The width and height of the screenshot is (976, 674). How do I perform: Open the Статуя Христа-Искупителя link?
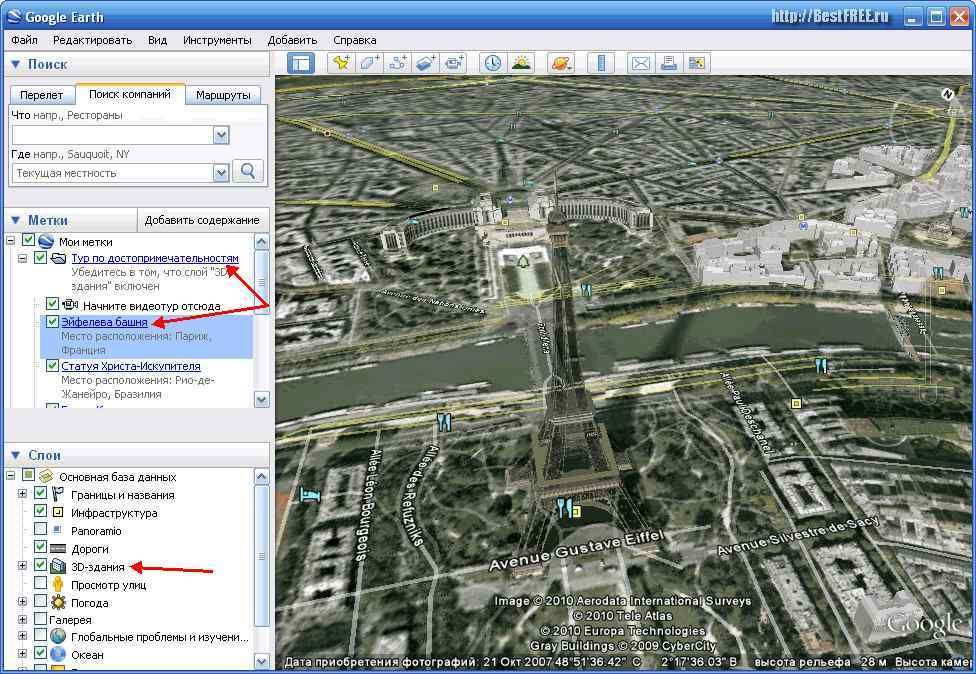pos(131,366)
